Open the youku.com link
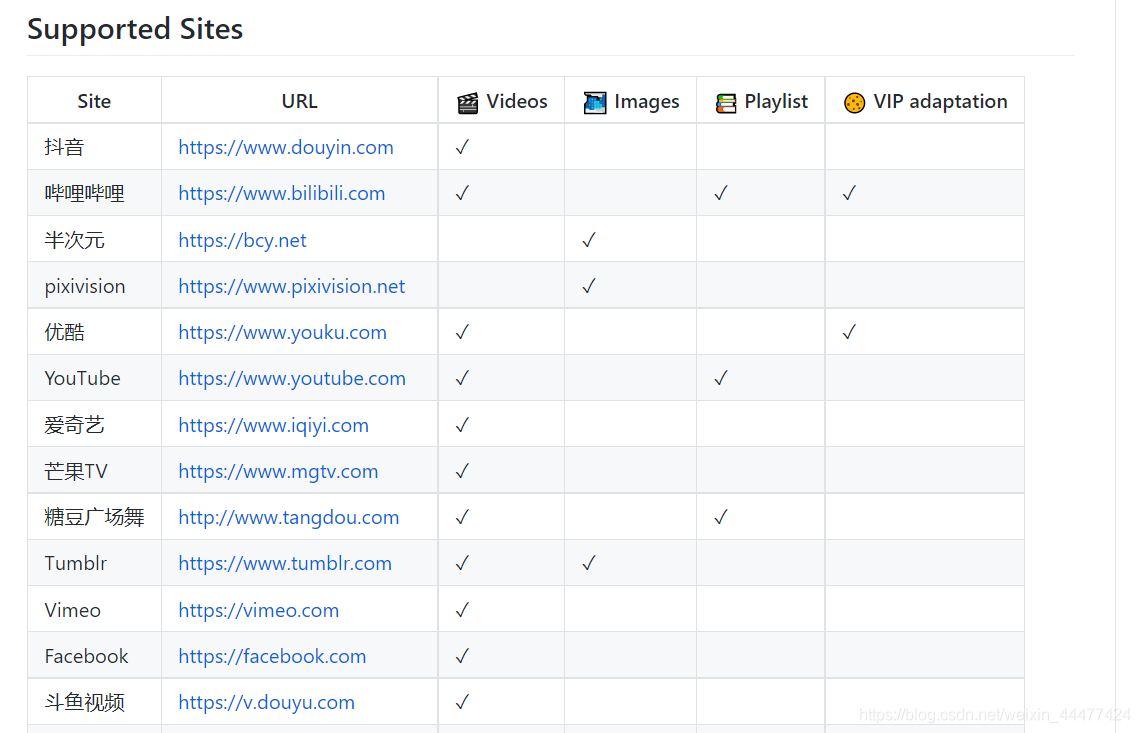Viewport: 1140px width, 733px height. pos(283,332)
